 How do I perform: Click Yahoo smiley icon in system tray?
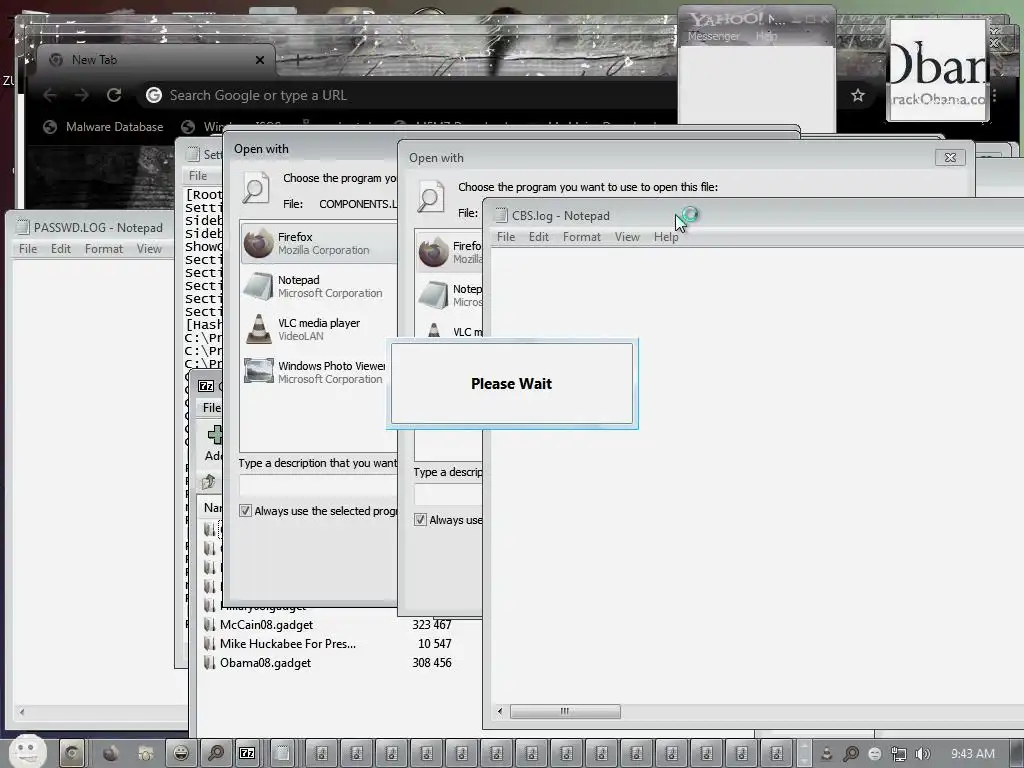click(874, 754)
